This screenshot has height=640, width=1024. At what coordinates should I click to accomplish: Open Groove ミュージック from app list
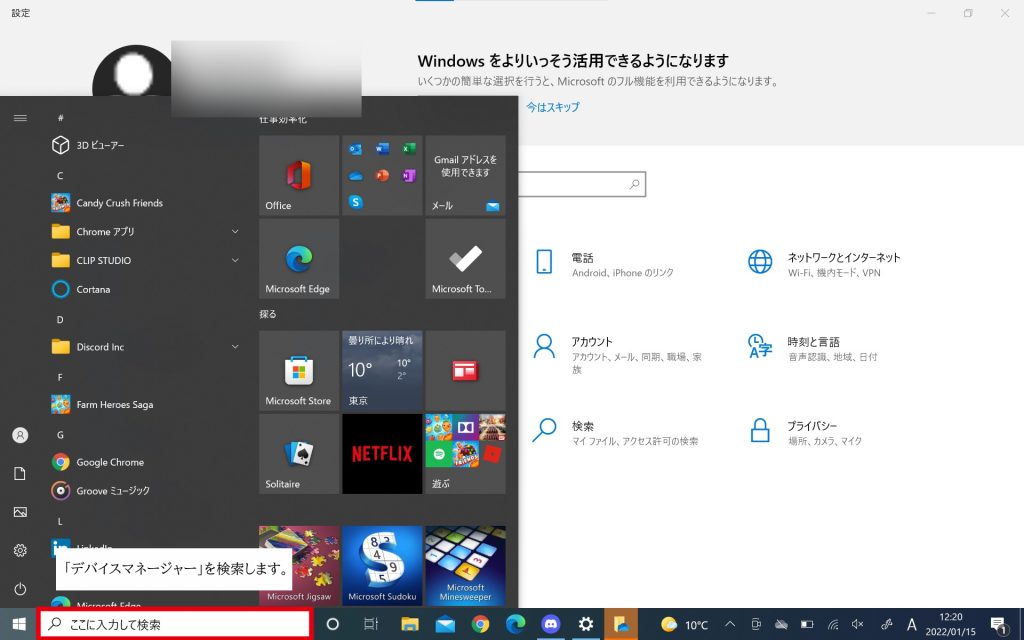(146, 490)
